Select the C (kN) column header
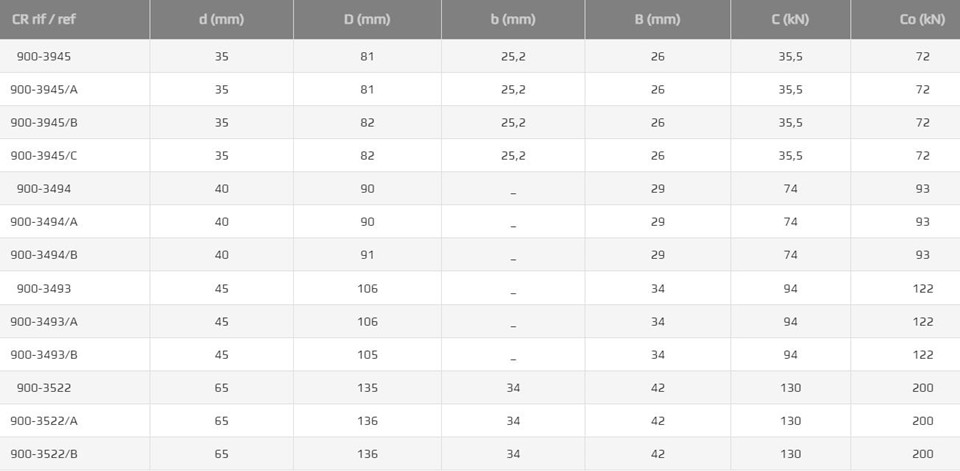The height and width of the screenshot is (471, 960). coord(790,19)
